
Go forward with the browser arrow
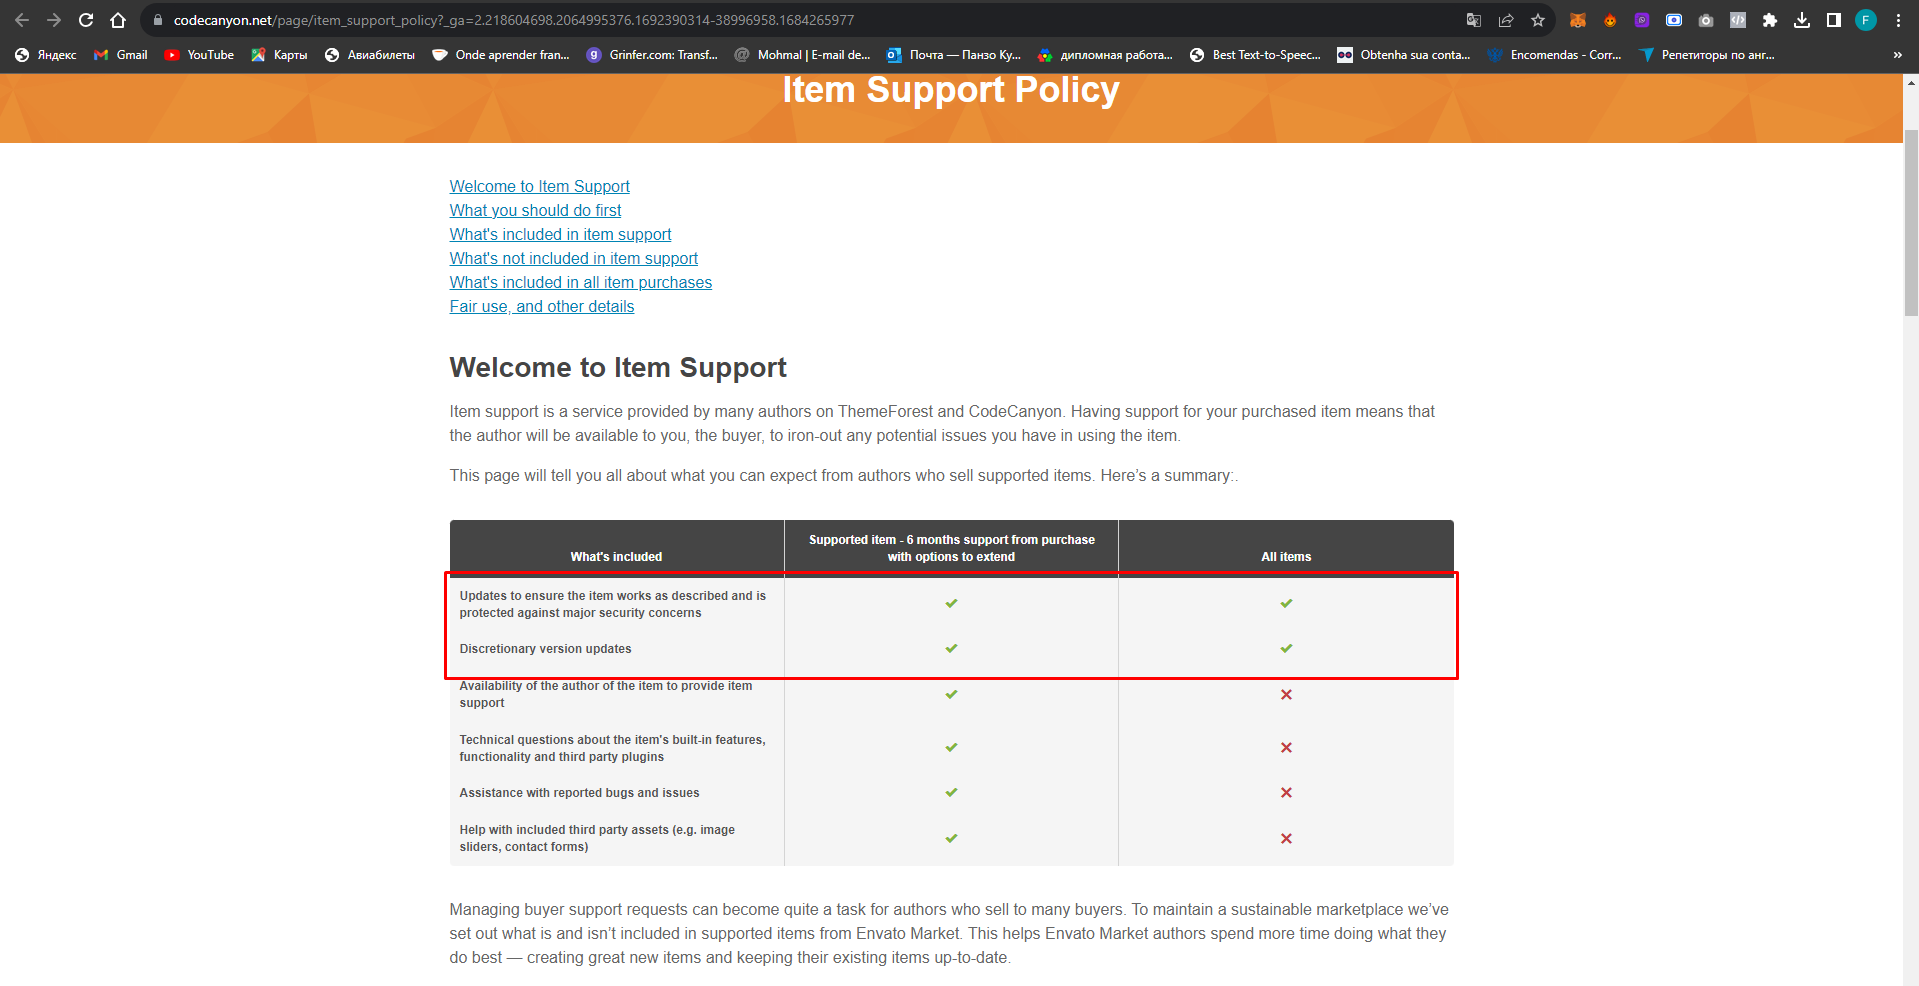(54, 20)
